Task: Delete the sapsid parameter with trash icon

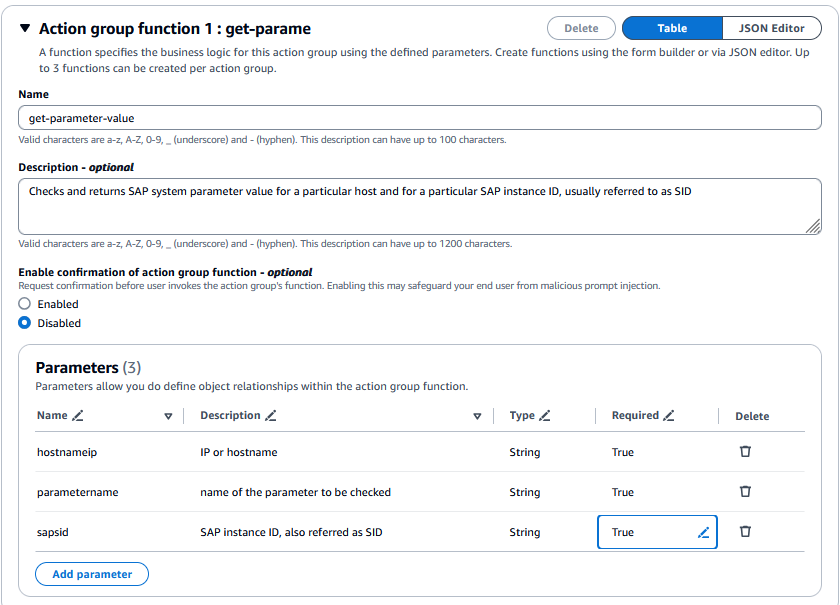Action: pos(745,532)
